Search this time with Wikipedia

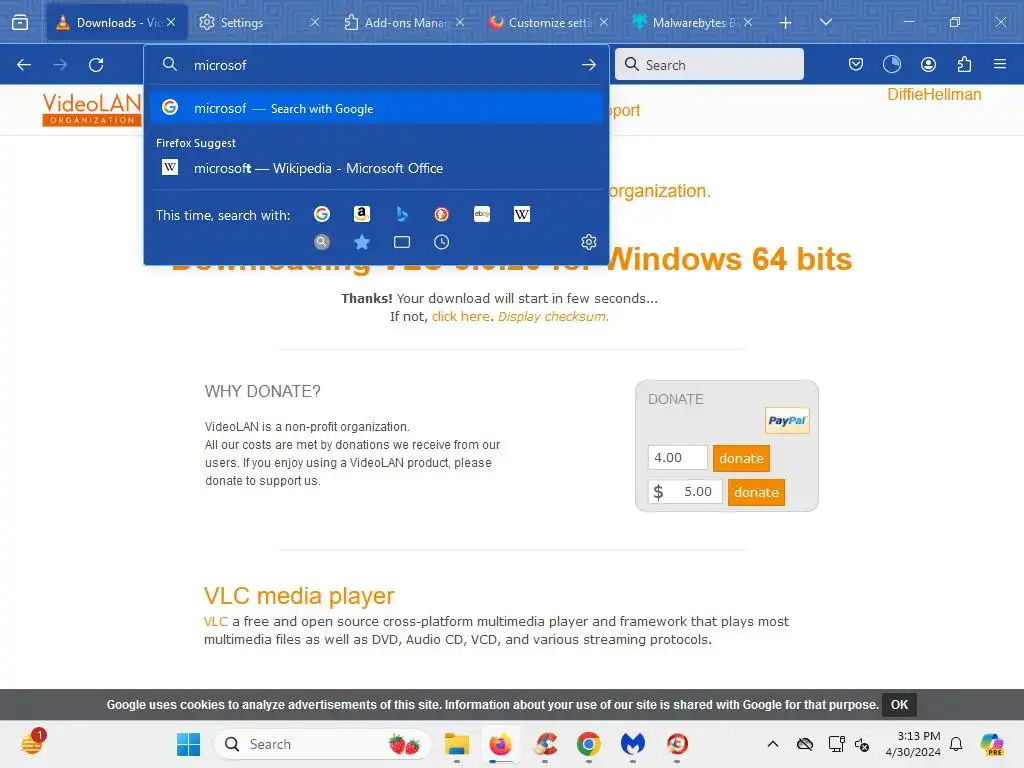point(522,214)
